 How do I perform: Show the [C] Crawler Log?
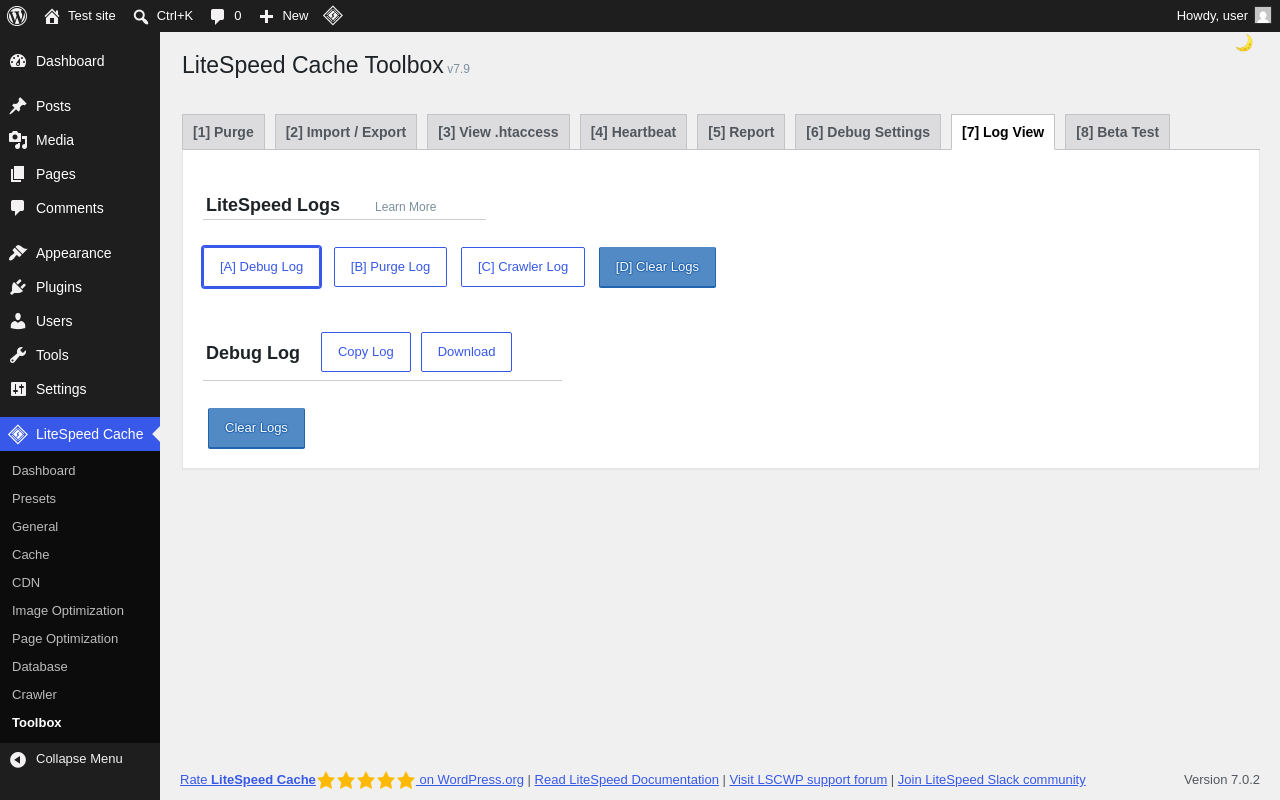tap(523, 267)
